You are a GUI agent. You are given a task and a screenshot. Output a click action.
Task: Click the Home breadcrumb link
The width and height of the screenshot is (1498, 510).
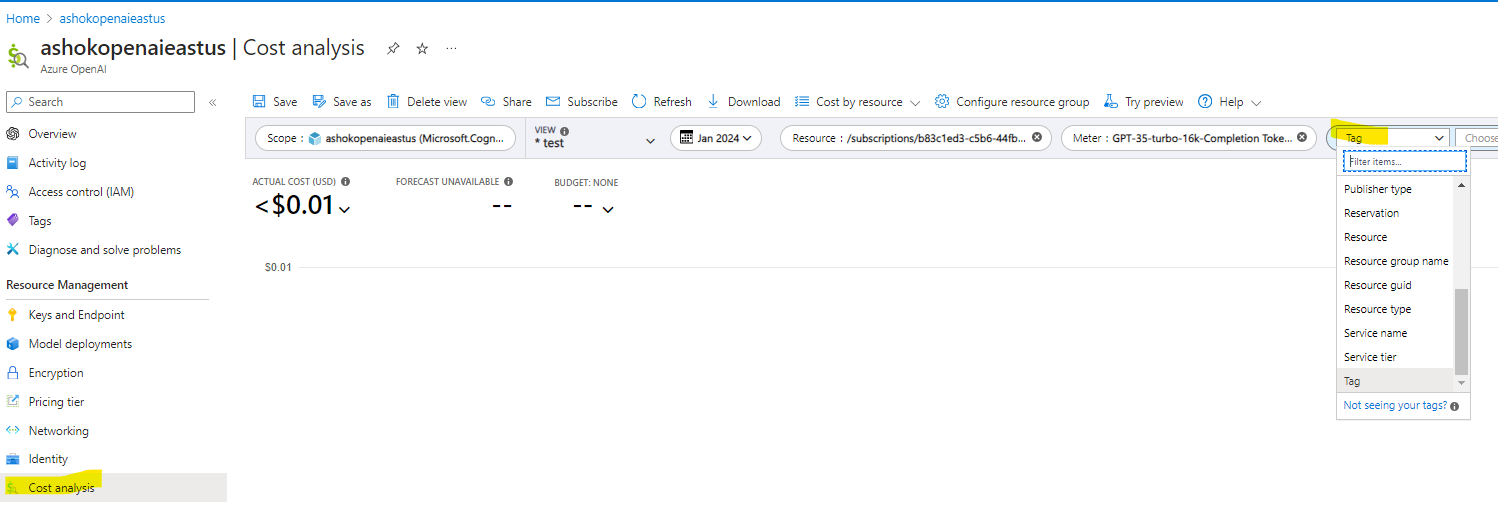click(x=23, y=18)
